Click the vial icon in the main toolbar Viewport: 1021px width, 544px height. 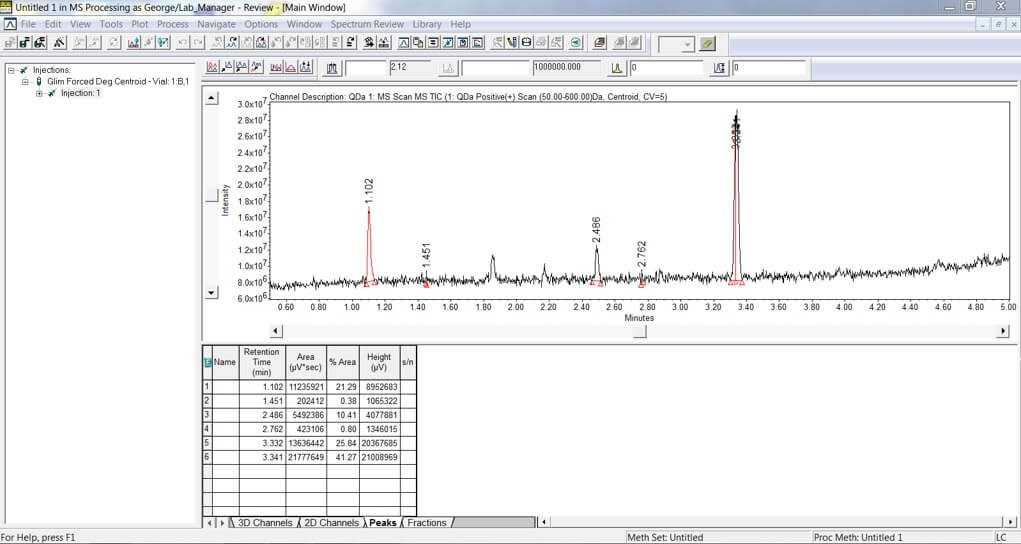(x=511, y=43)
